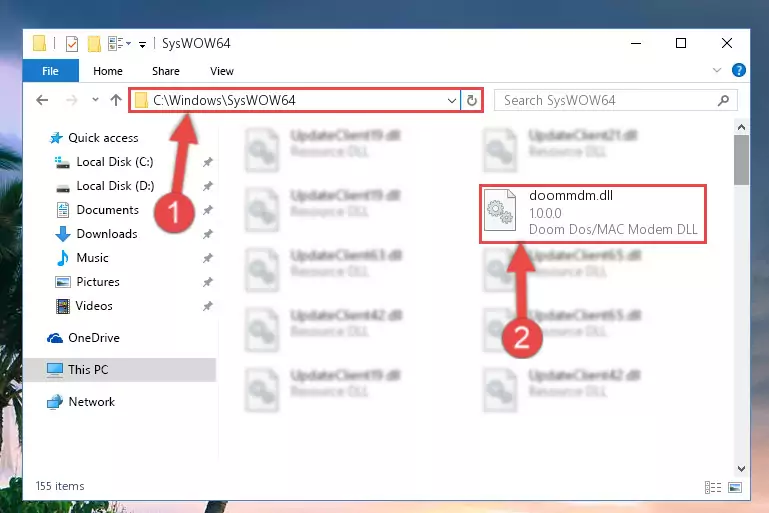Click the pin icon beside Music

(208, 258)
